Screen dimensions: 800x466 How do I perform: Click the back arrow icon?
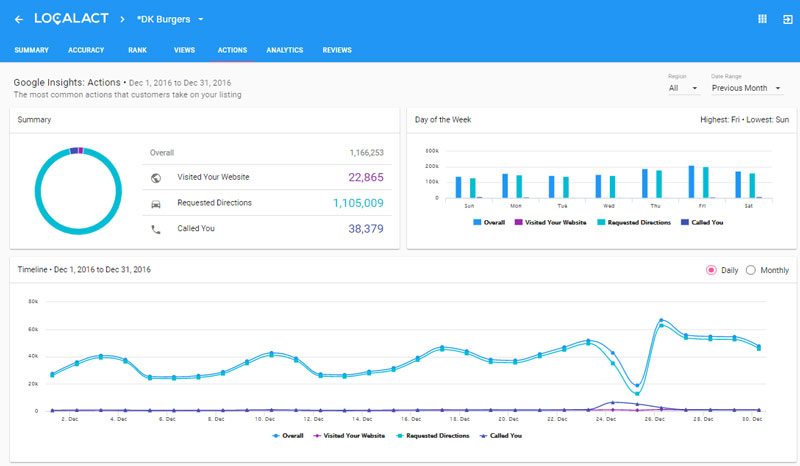[19, 19]
